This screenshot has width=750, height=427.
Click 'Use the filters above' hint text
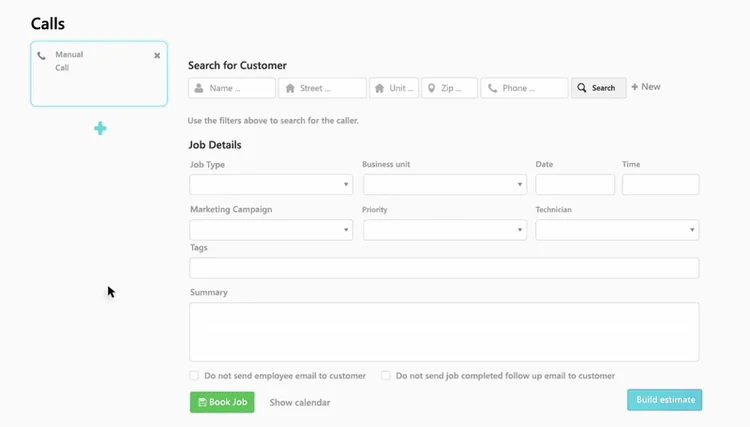[273, 120]
